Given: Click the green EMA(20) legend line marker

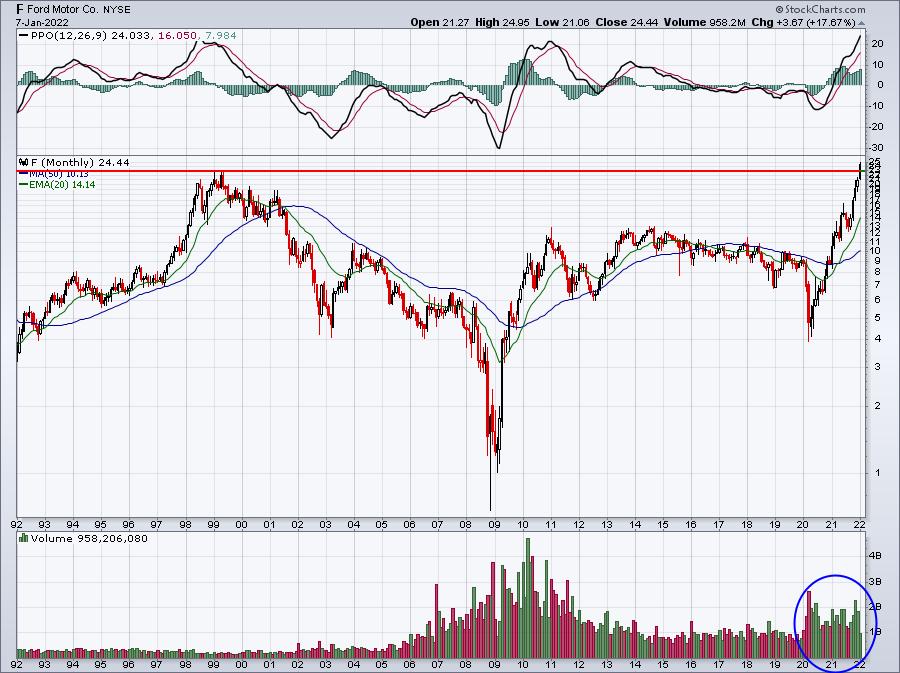Looking at the screenshot, I should tap(24, 185).
